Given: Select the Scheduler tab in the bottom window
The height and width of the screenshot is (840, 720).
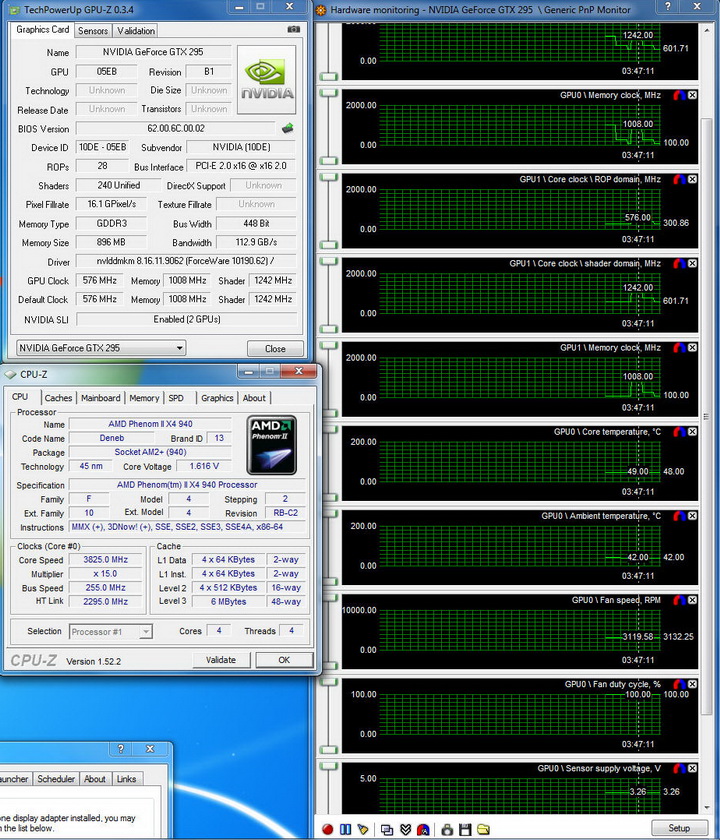Looking at the screenshot, I should click(x=56, y=779).
